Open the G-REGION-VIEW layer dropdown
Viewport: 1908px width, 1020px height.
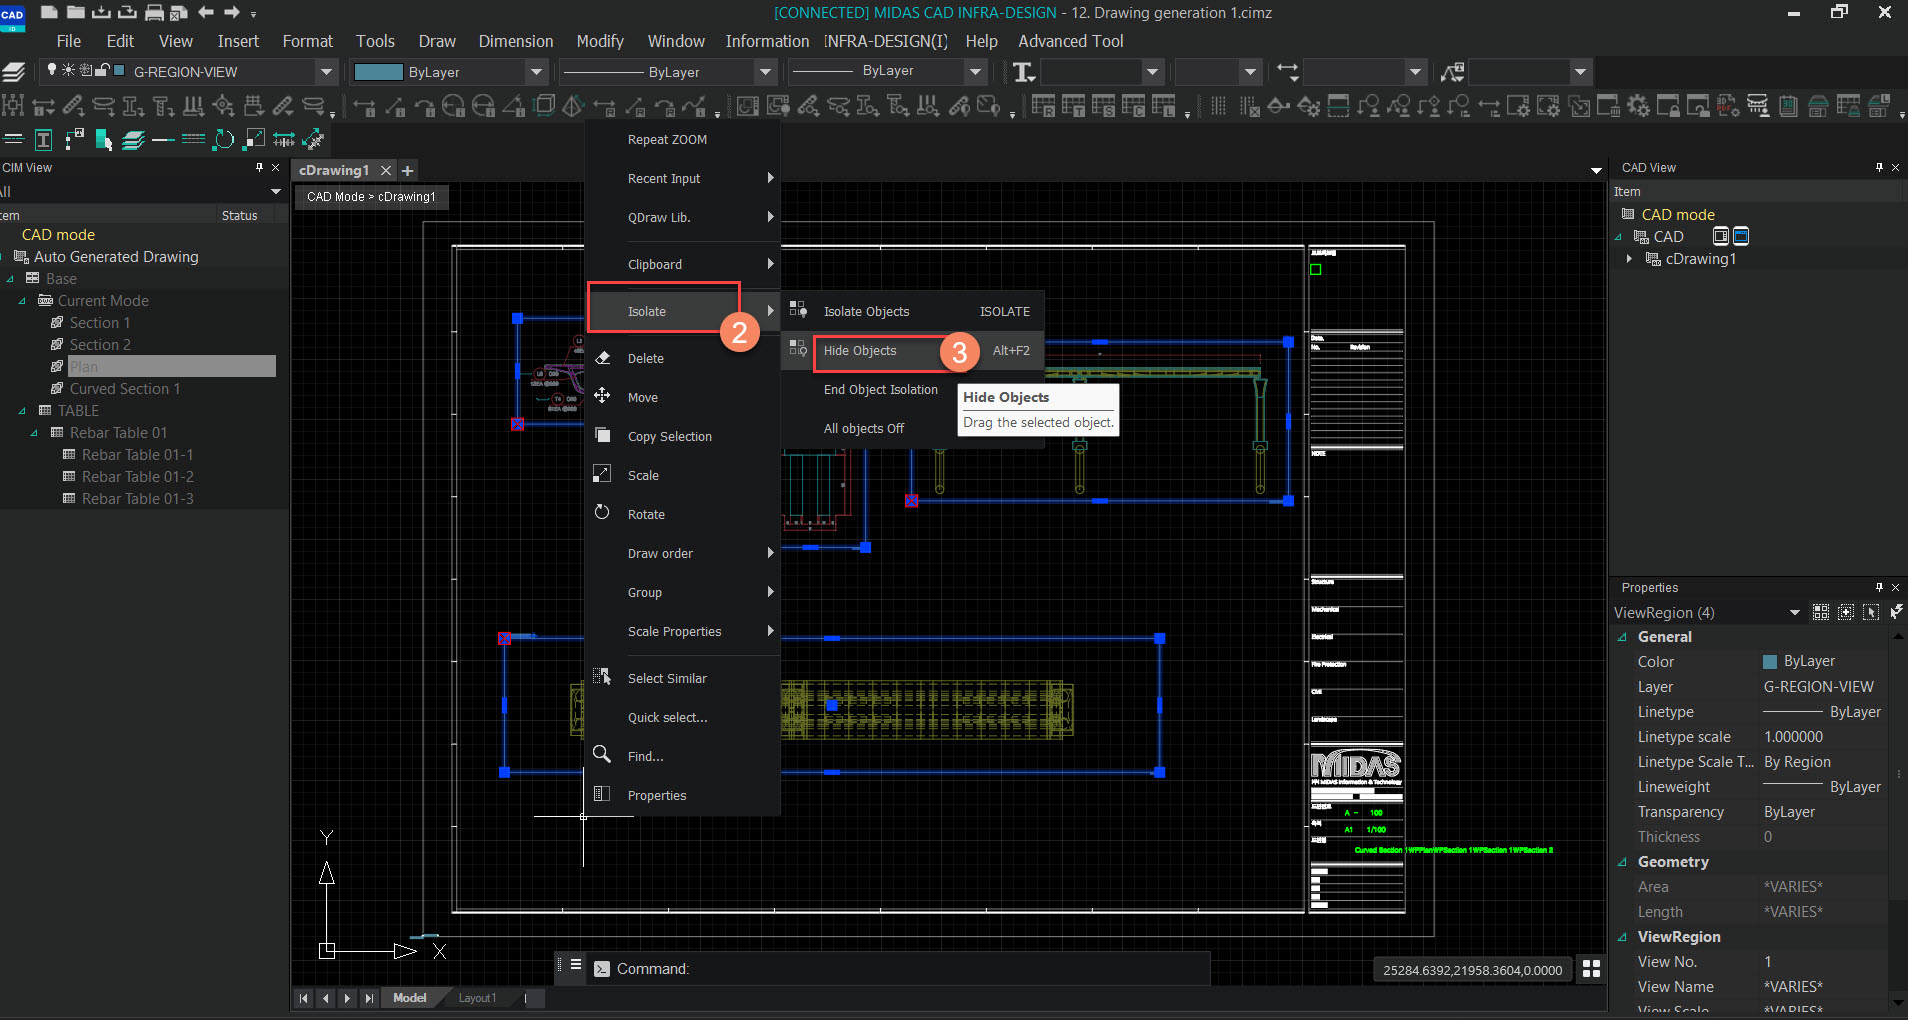point(326,72)
